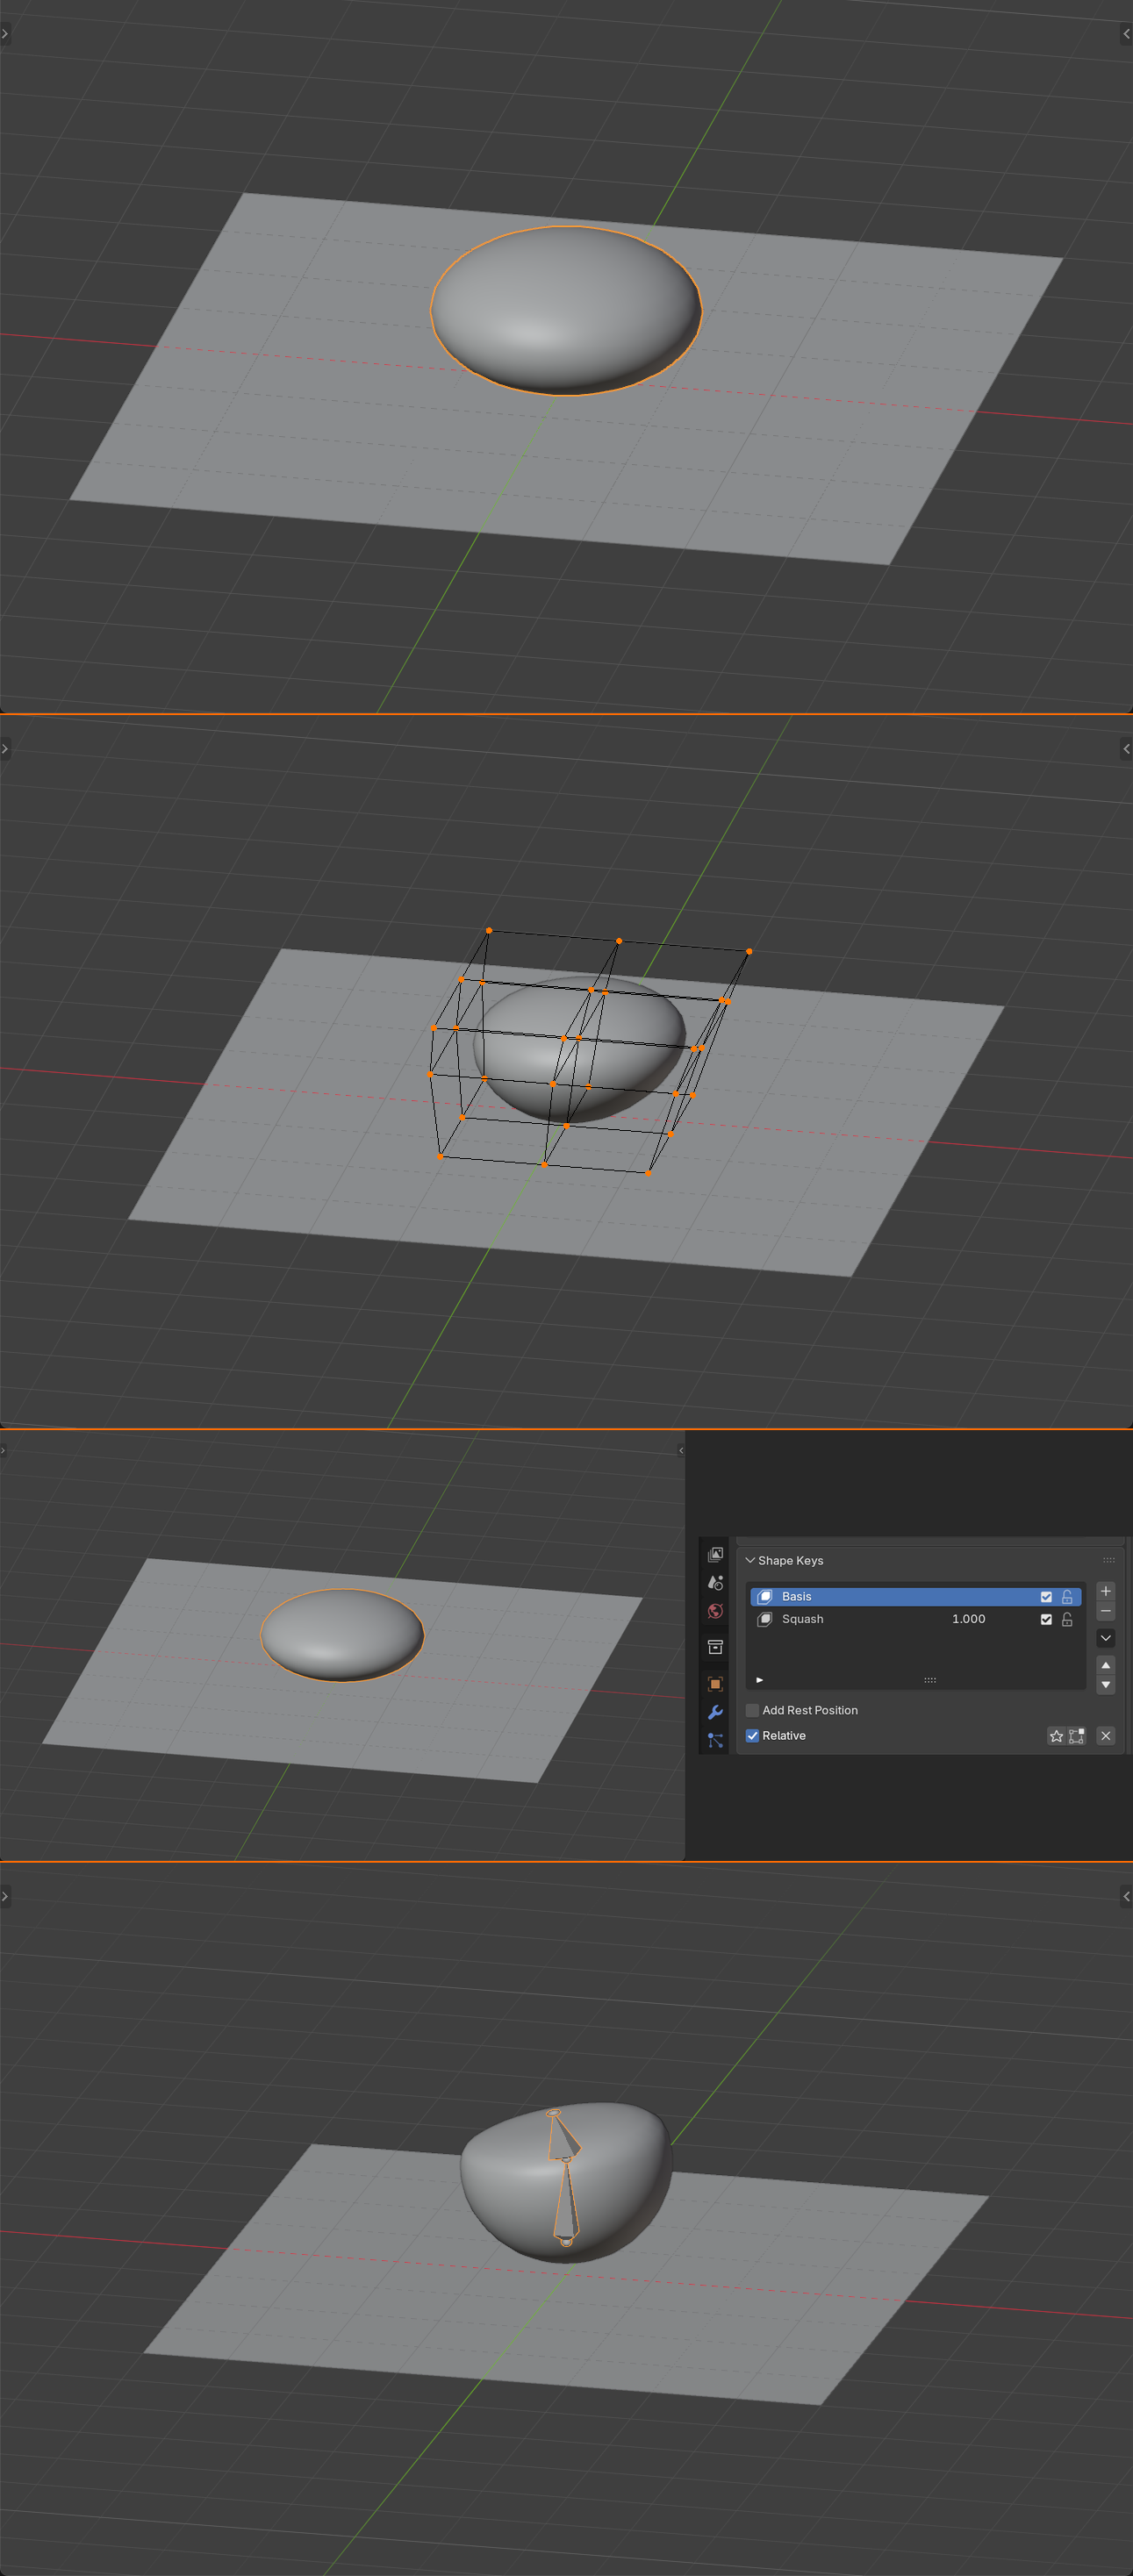Click the shape key list resize handle
The image size is (1133, 2576).
tap(930, 1680)
